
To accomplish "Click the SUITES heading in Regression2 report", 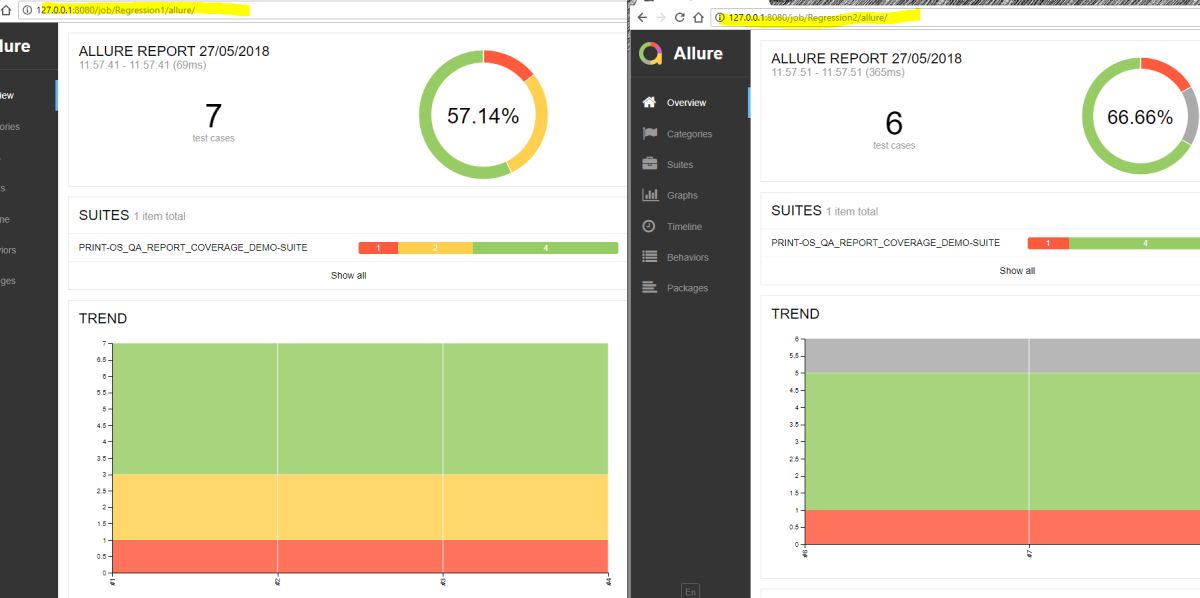I will point(796,210).
